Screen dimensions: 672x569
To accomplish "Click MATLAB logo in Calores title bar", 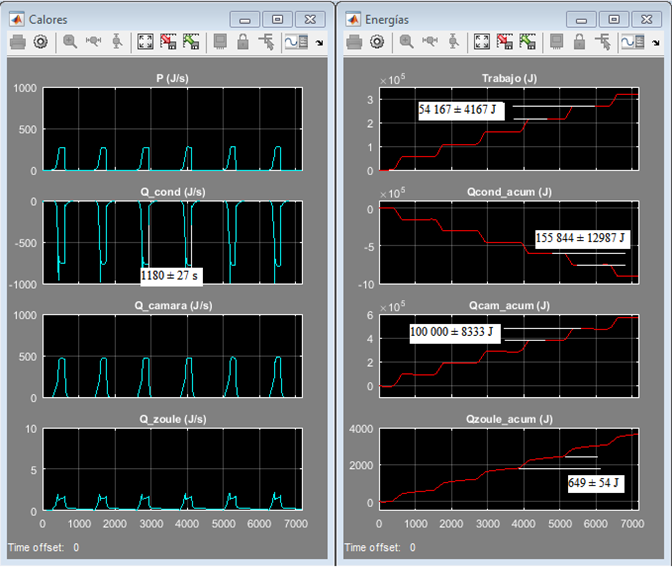I will [17, 19].
